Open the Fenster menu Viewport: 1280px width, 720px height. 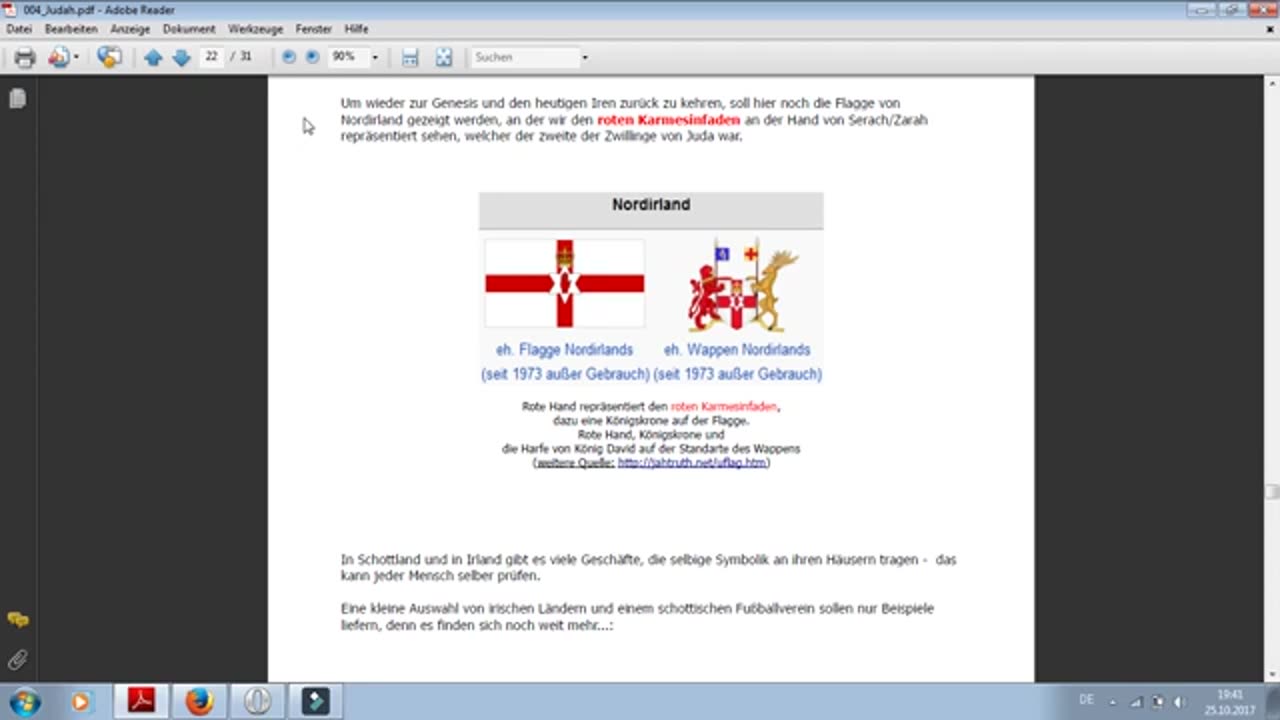(313, 29)
